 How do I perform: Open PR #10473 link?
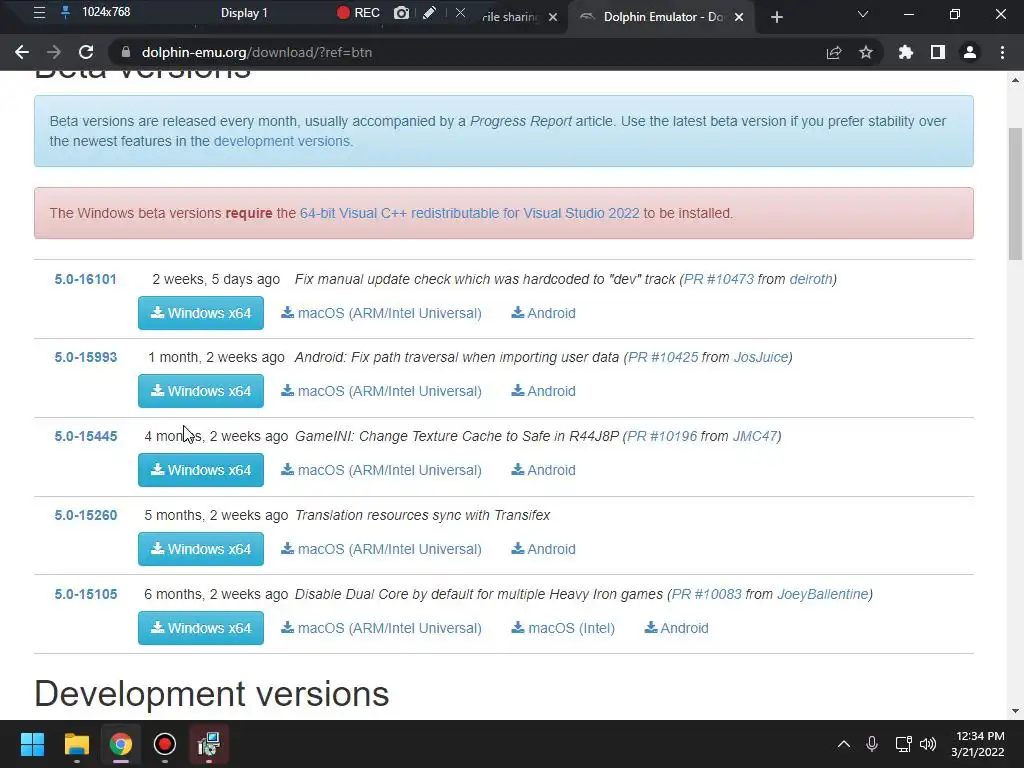719,279
